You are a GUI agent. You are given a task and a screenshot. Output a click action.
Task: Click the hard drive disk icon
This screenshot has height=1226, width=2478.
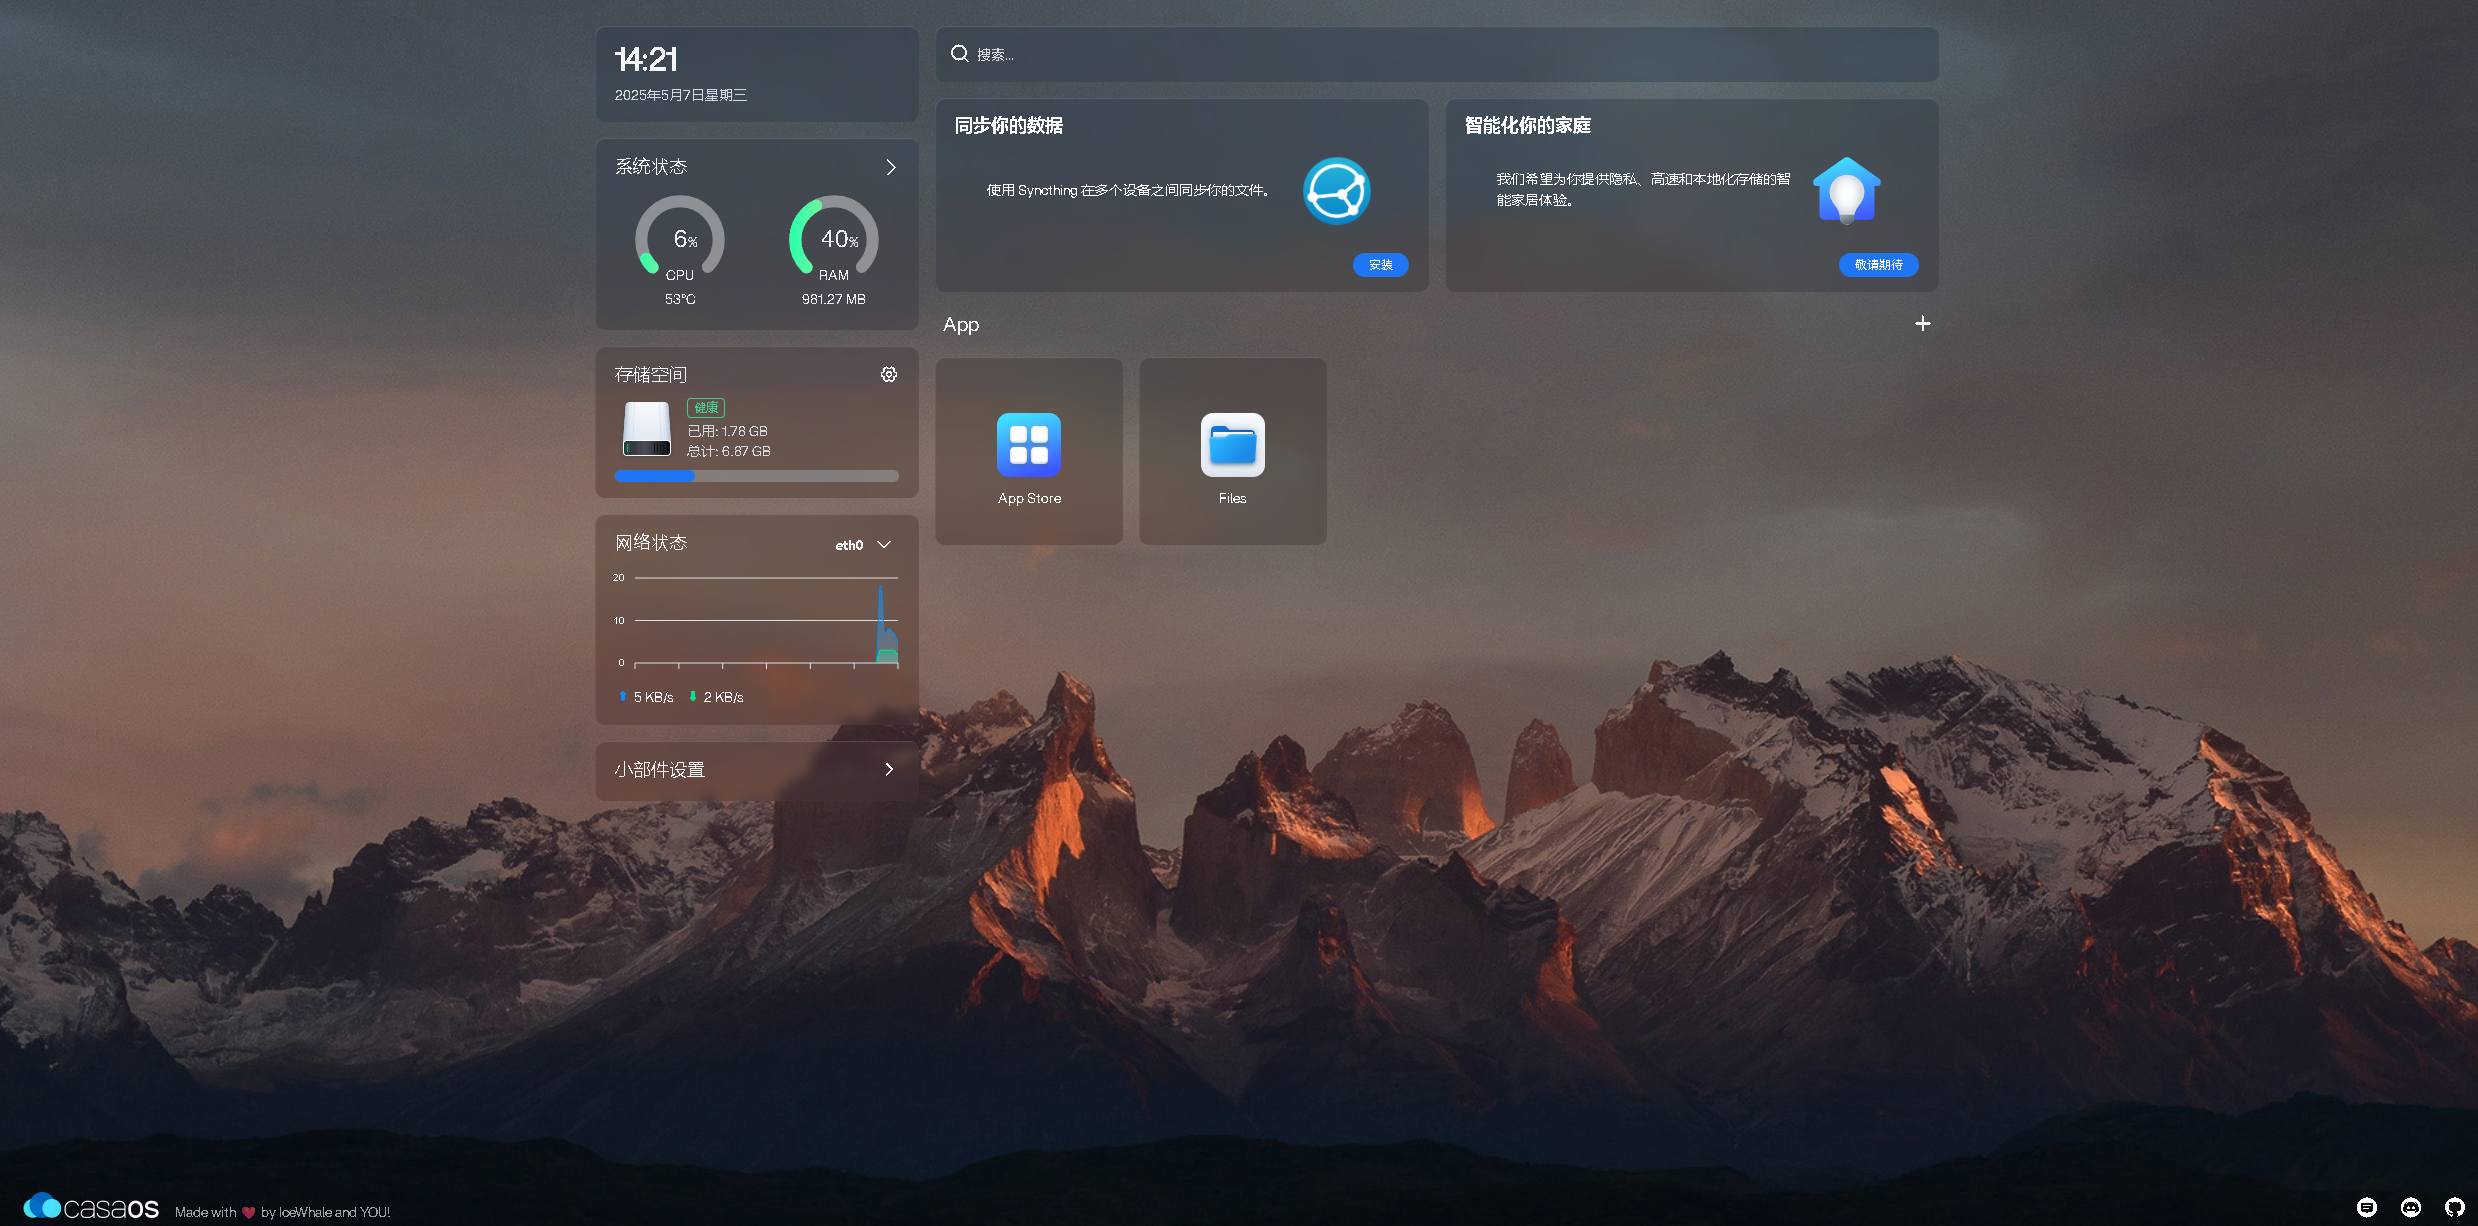647,429
